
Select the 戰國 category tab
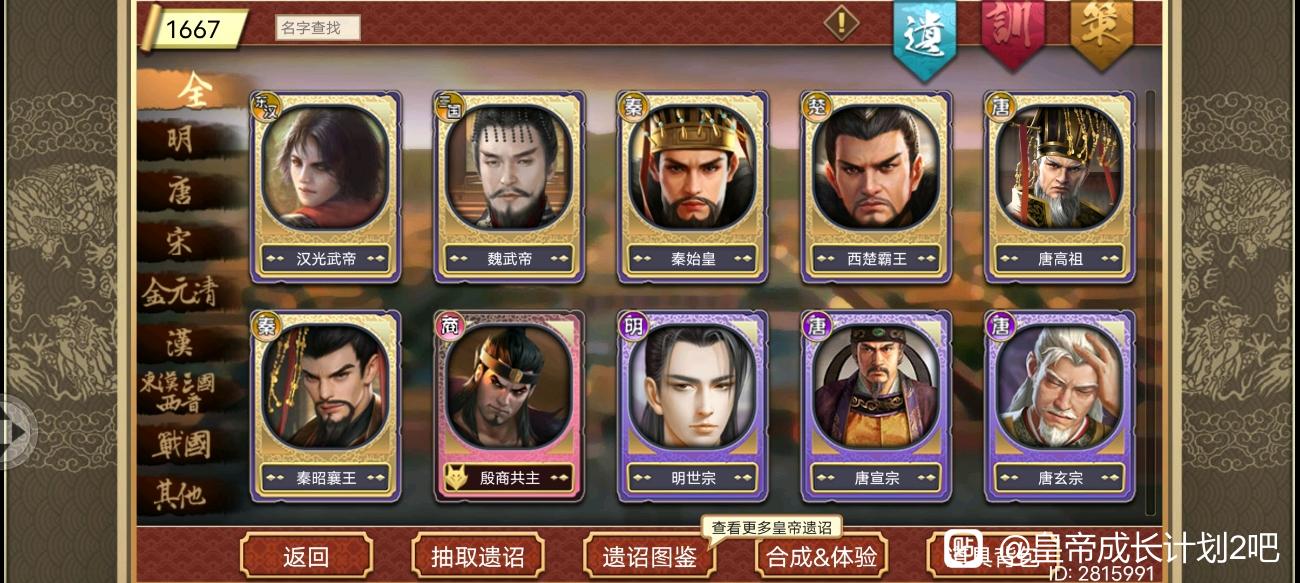[180, 444]
